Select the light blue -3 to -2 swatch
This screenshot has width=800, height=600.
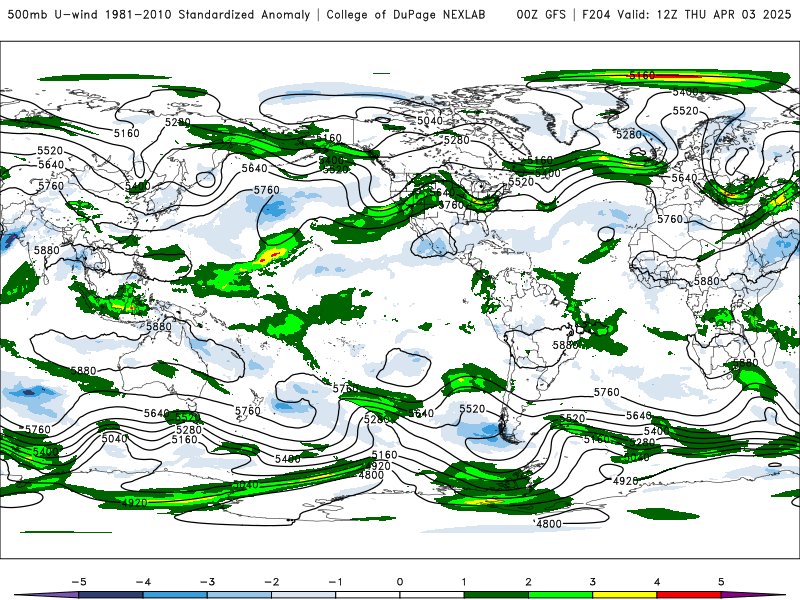click(x=239, y=595)
